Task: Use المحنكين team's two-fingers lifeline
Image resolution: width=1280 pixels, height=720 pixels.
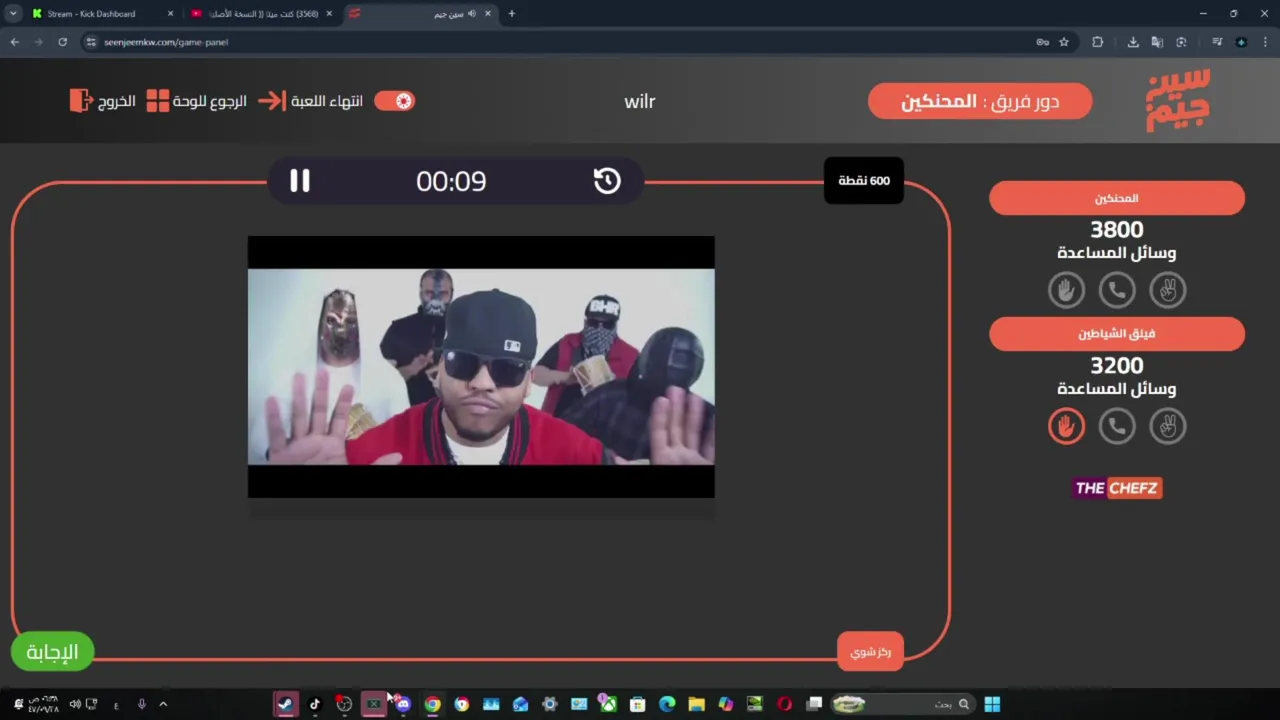Action: point(1167,290)
